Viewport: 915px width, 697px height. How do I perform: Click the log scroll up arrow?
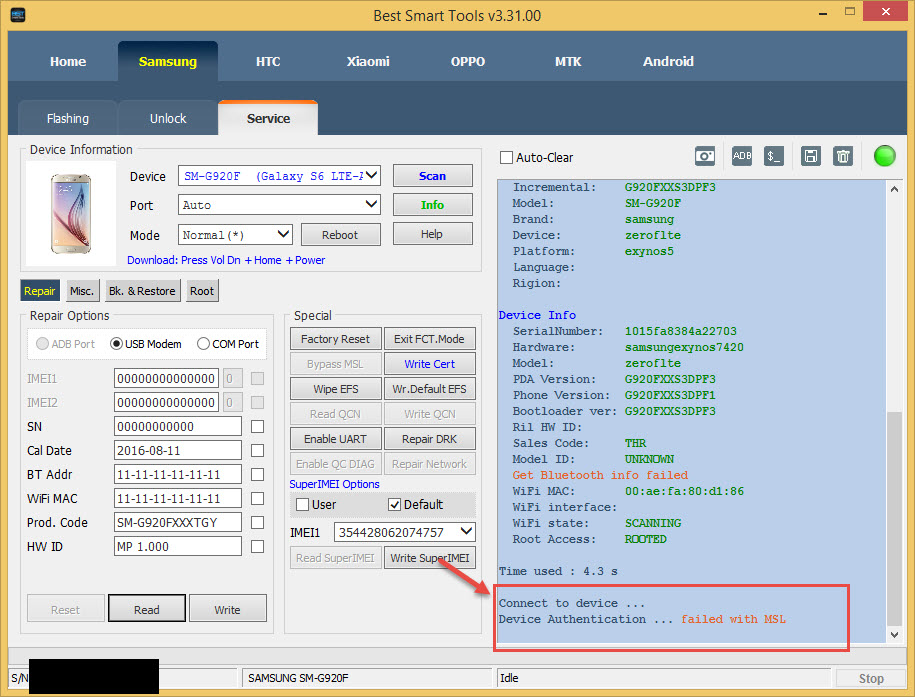(x=894, y=189)
